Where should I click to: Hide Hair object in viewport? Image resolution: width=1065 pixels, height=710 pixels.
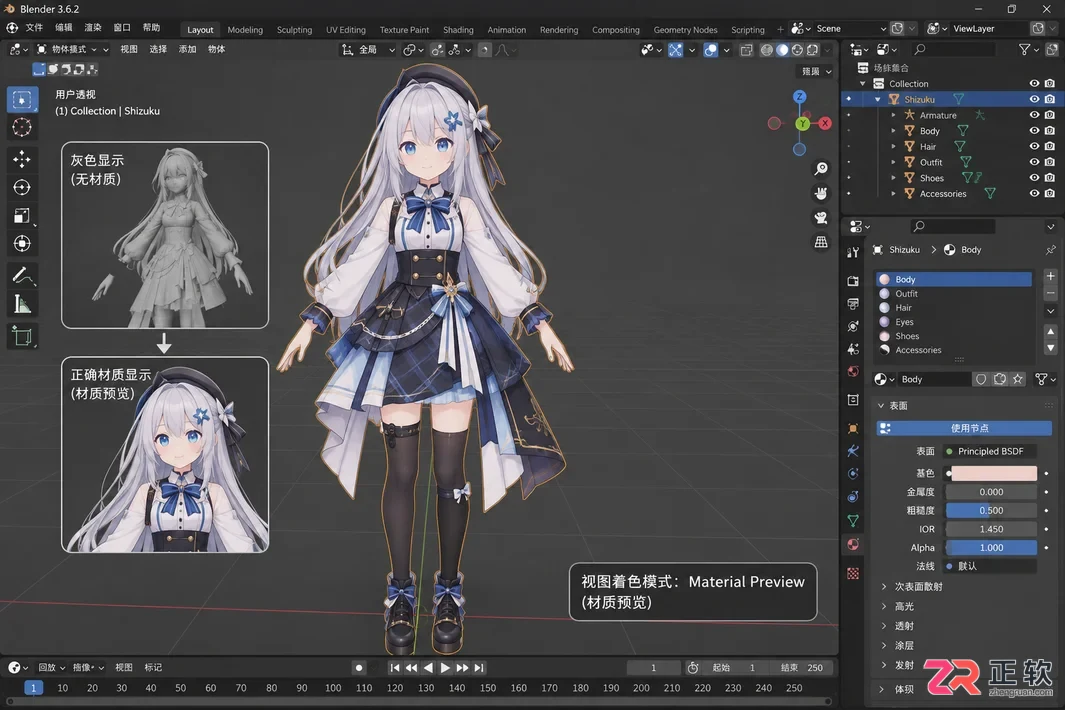[1034, 146]
